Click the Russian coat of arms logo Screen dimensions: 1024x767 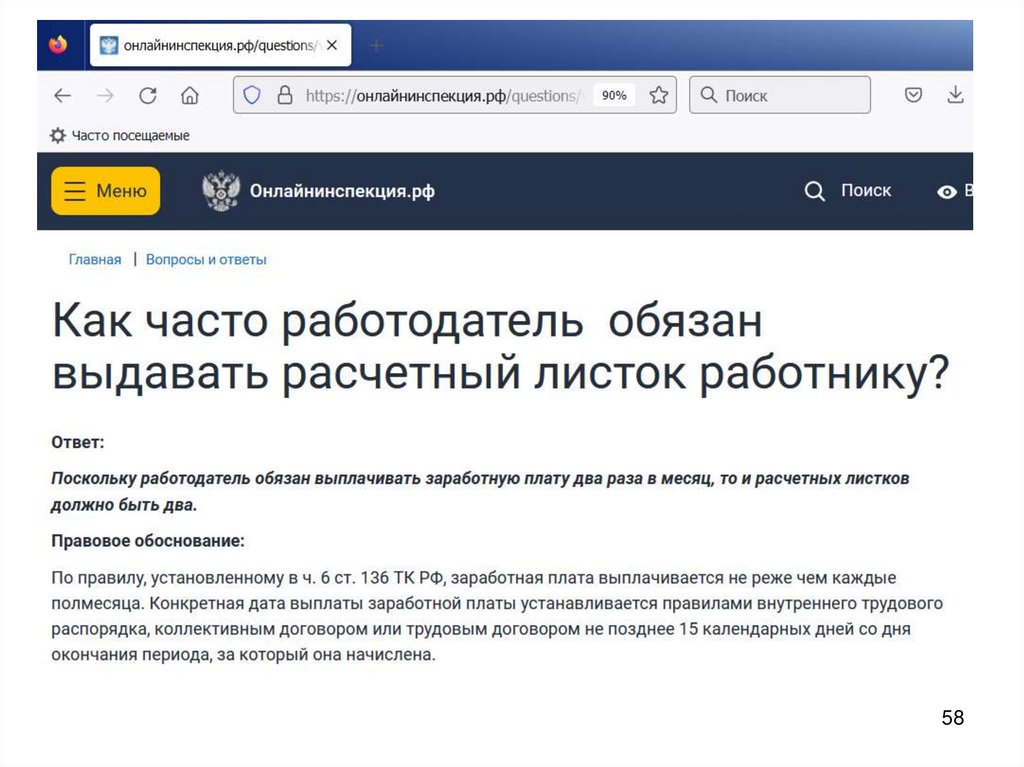(x=221, y=191)
